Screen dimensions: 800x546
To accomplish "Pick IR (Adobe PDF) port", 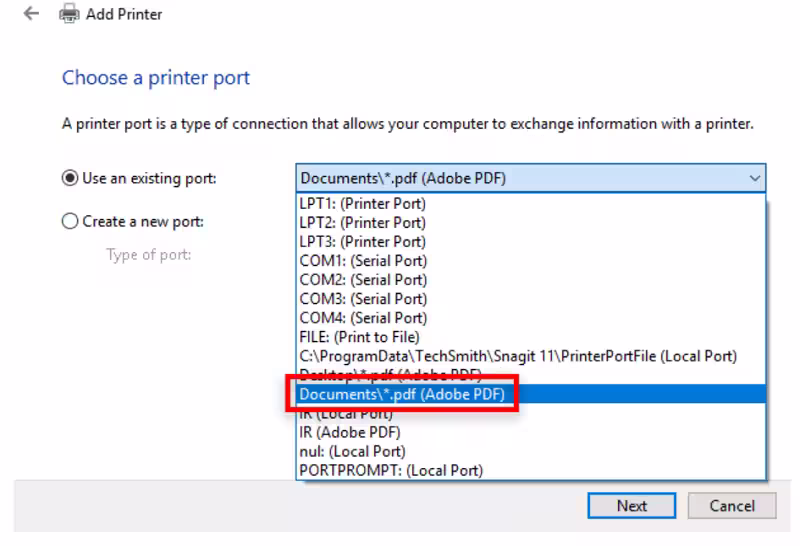I will [x=350, y=432].
